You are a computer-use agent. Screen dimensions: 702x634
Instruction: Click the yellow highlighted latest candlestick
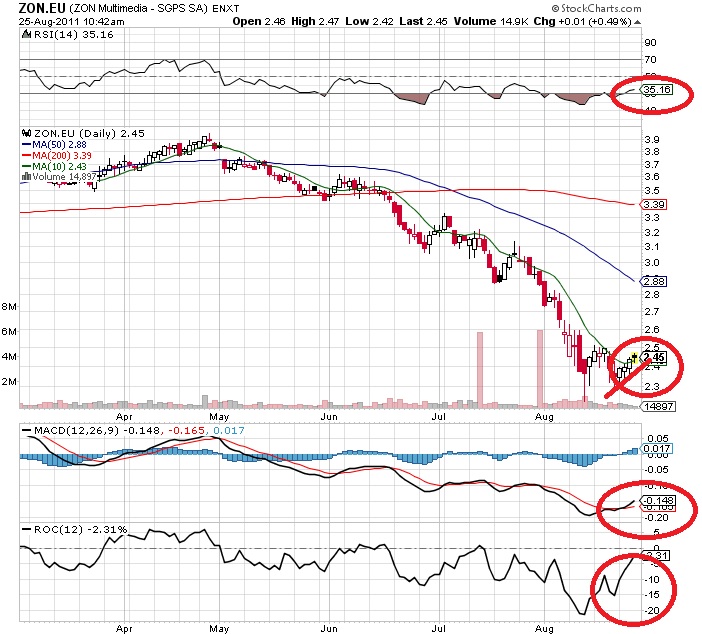634,358
